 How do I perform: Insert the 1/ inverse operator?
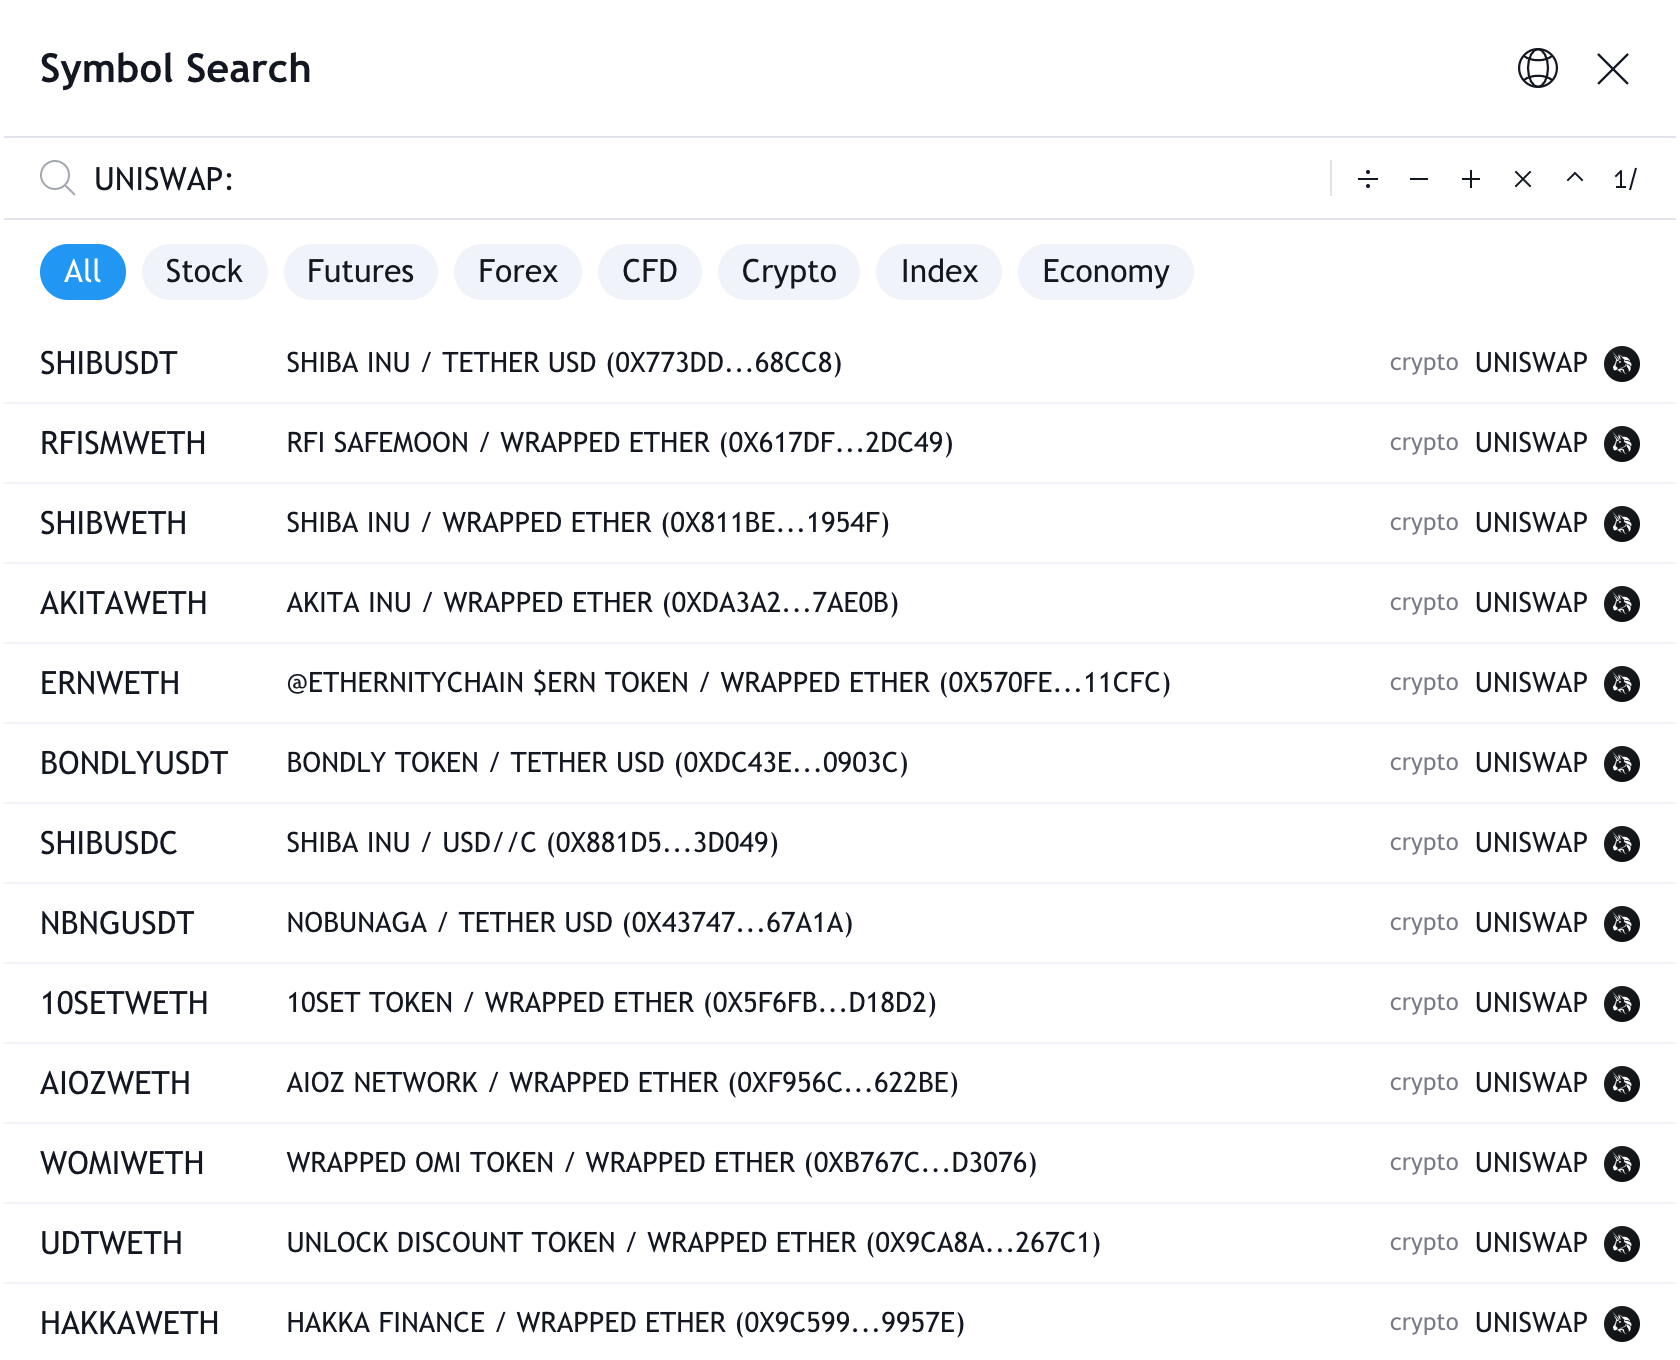pyautogui.click(x=1625, y=179)
